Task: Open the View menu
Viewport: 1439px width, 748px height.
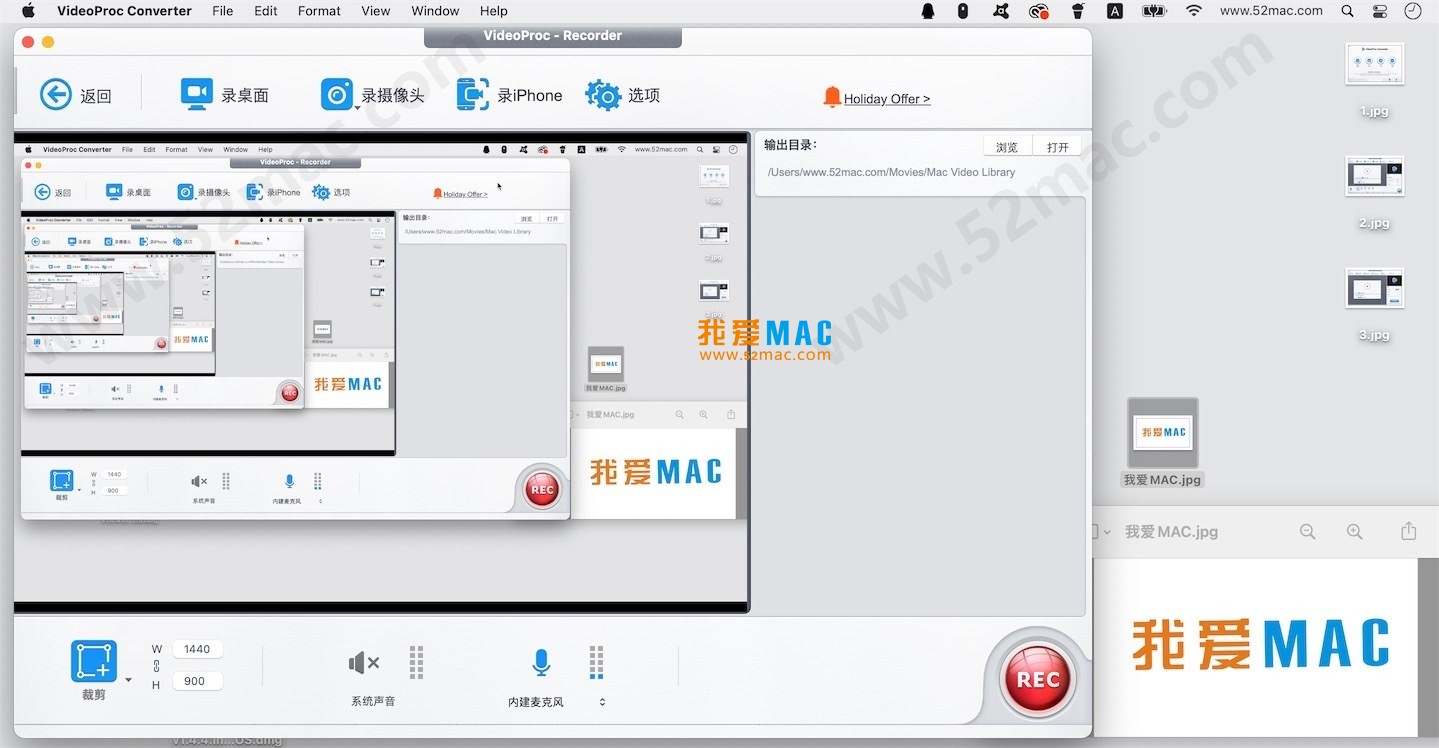Action: (x=376, y=11)
